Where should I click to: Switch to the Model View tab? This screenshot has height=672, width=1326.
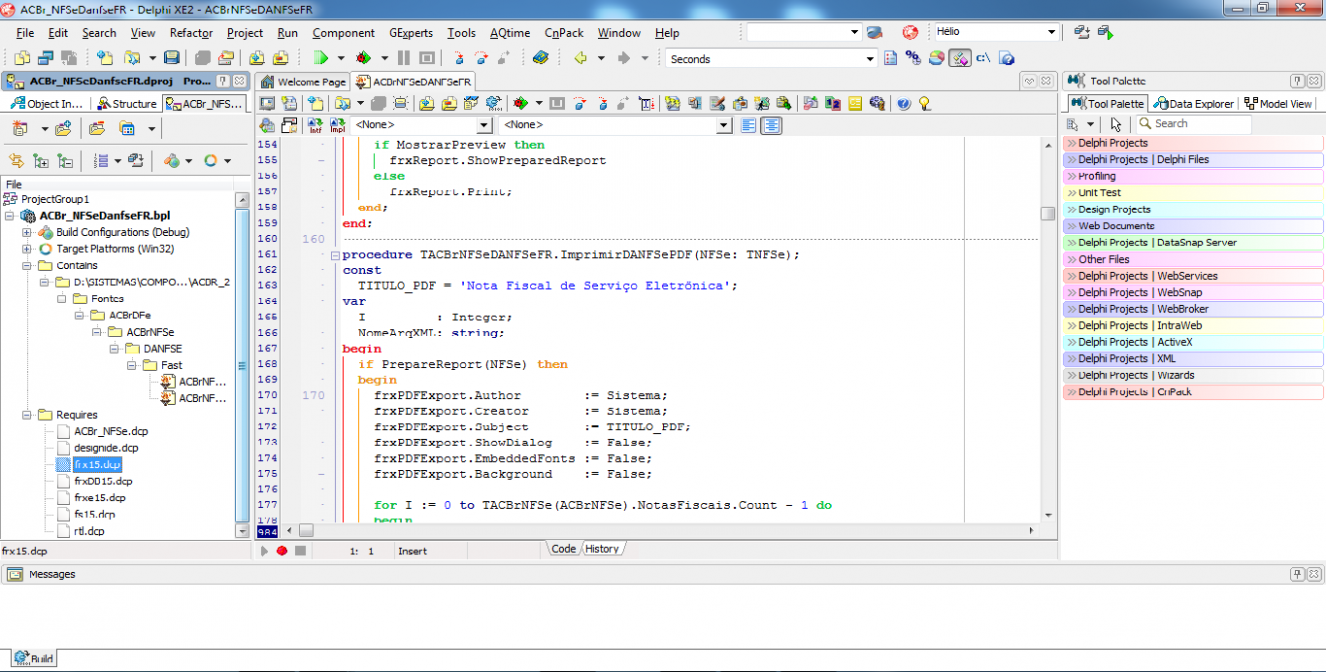click(x=1278, y=103)
